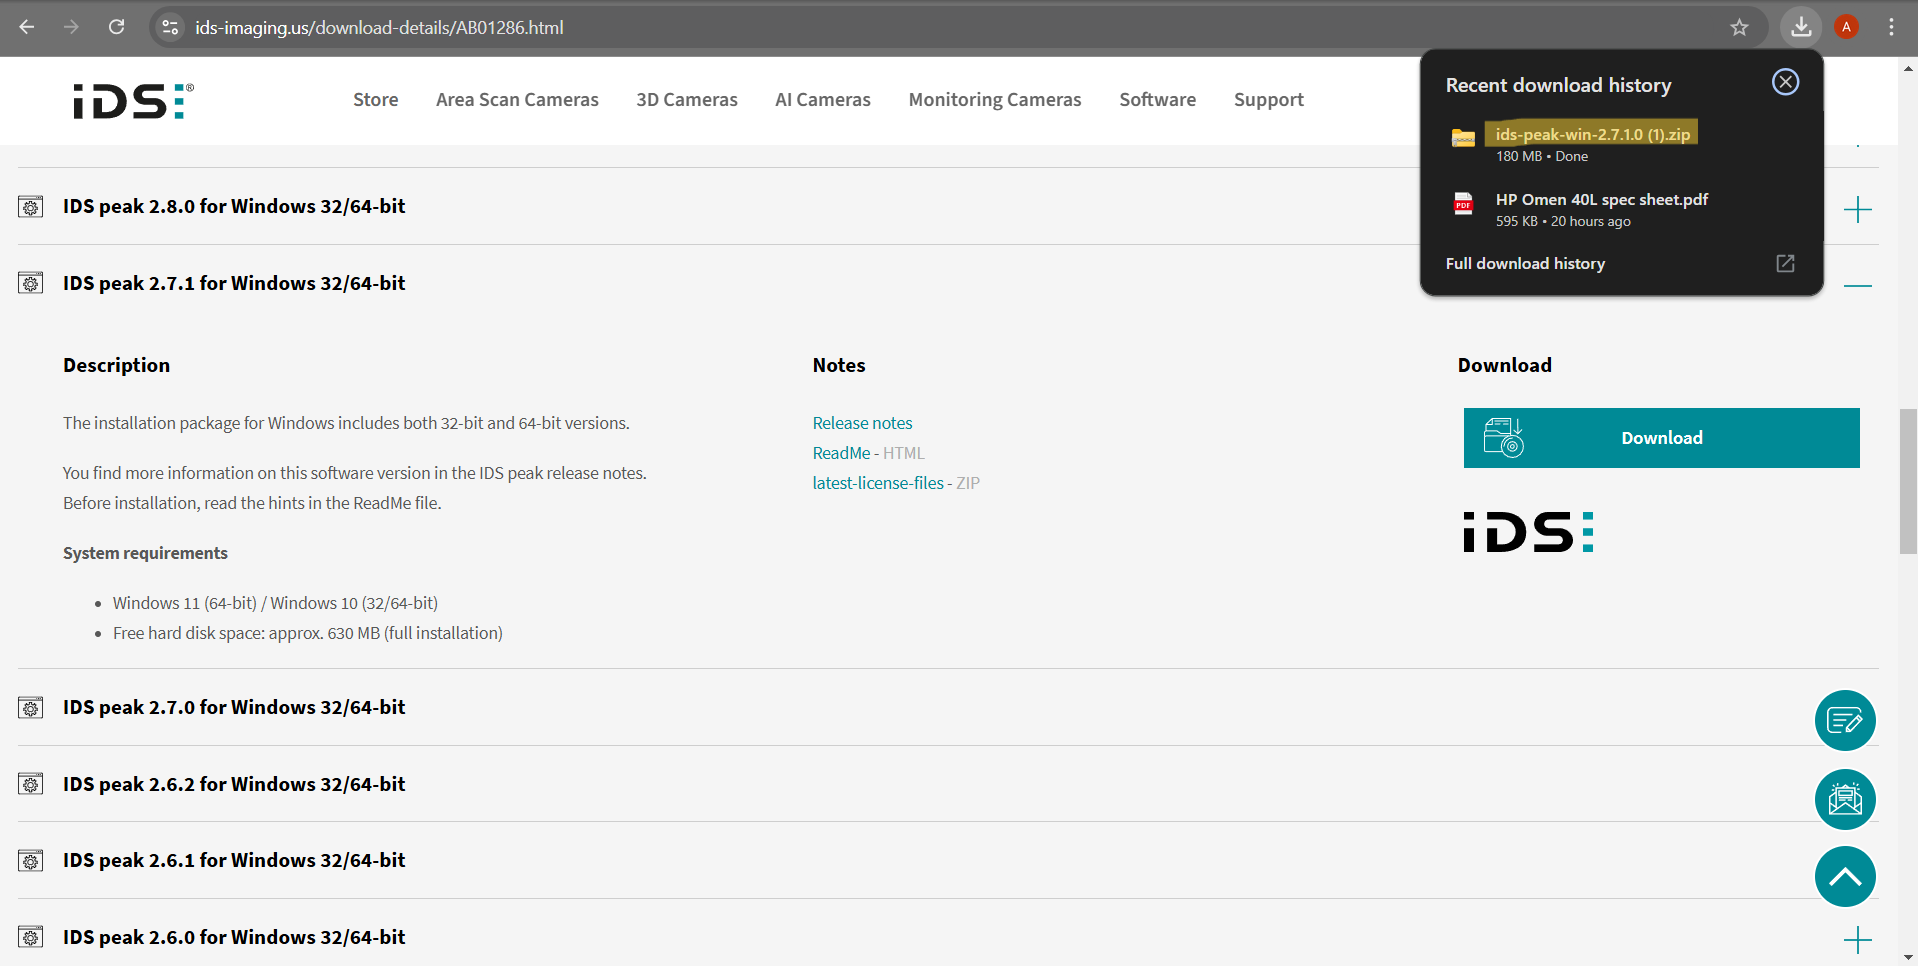The width and height of the screenshot is (1918, 966).
Task: Open the 3D Cameras menu
Action: click(x=687, y=99)
